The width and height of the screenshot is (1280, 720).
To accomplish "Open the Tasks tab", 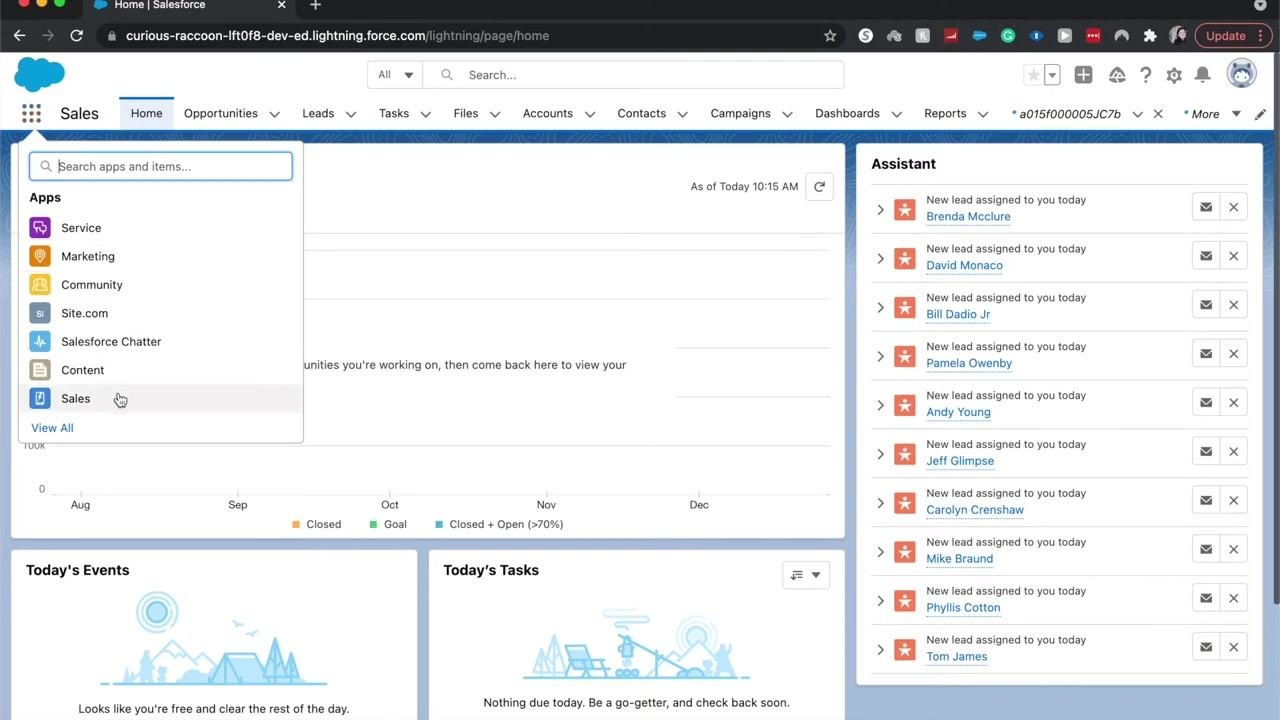I will tap(394, 114).
